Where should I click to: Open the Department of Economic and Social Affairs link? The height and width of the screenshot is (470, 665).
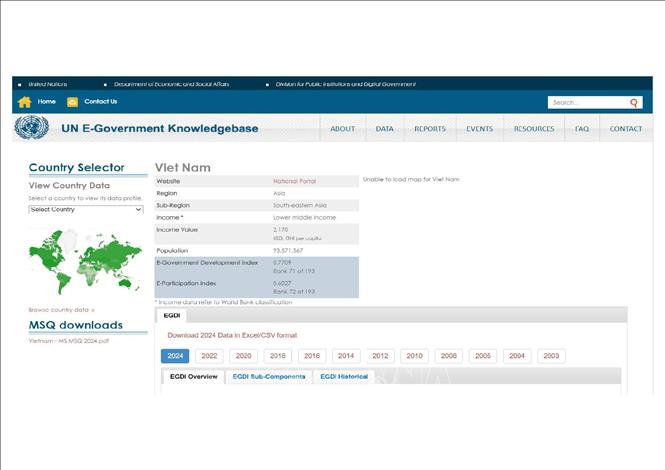[171, 84]
